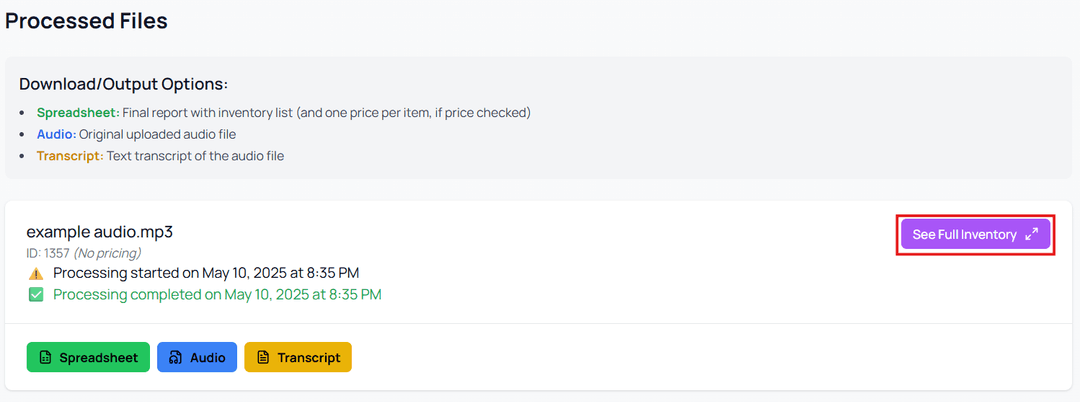Click the document icon on the Transcript button
Image resolution: width=1080 pixels, height=402 pixels.
click(x=262, y=357)
